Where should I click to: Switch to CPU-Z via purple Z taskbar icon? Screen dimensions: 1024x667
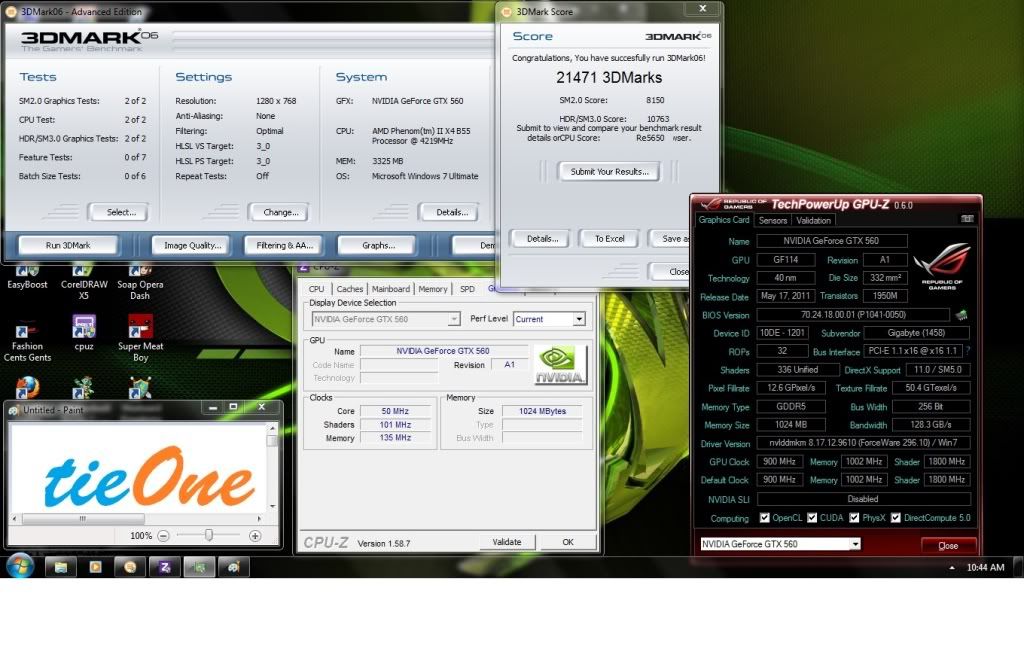pyautogui.click(x=165, y=567)
